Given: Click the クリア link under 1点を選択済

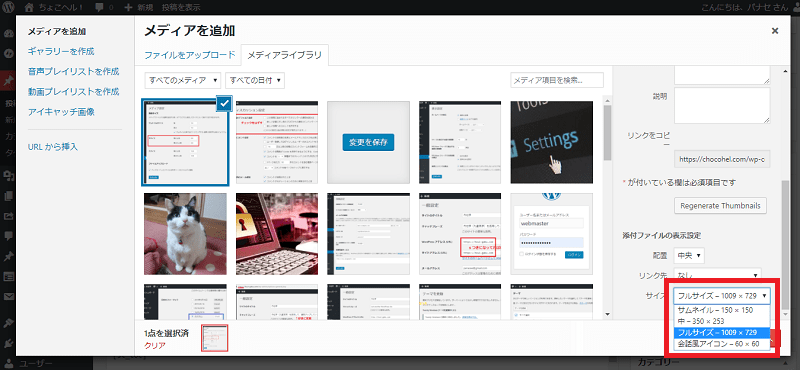Looking at the screenshot, I should (155, 346).
